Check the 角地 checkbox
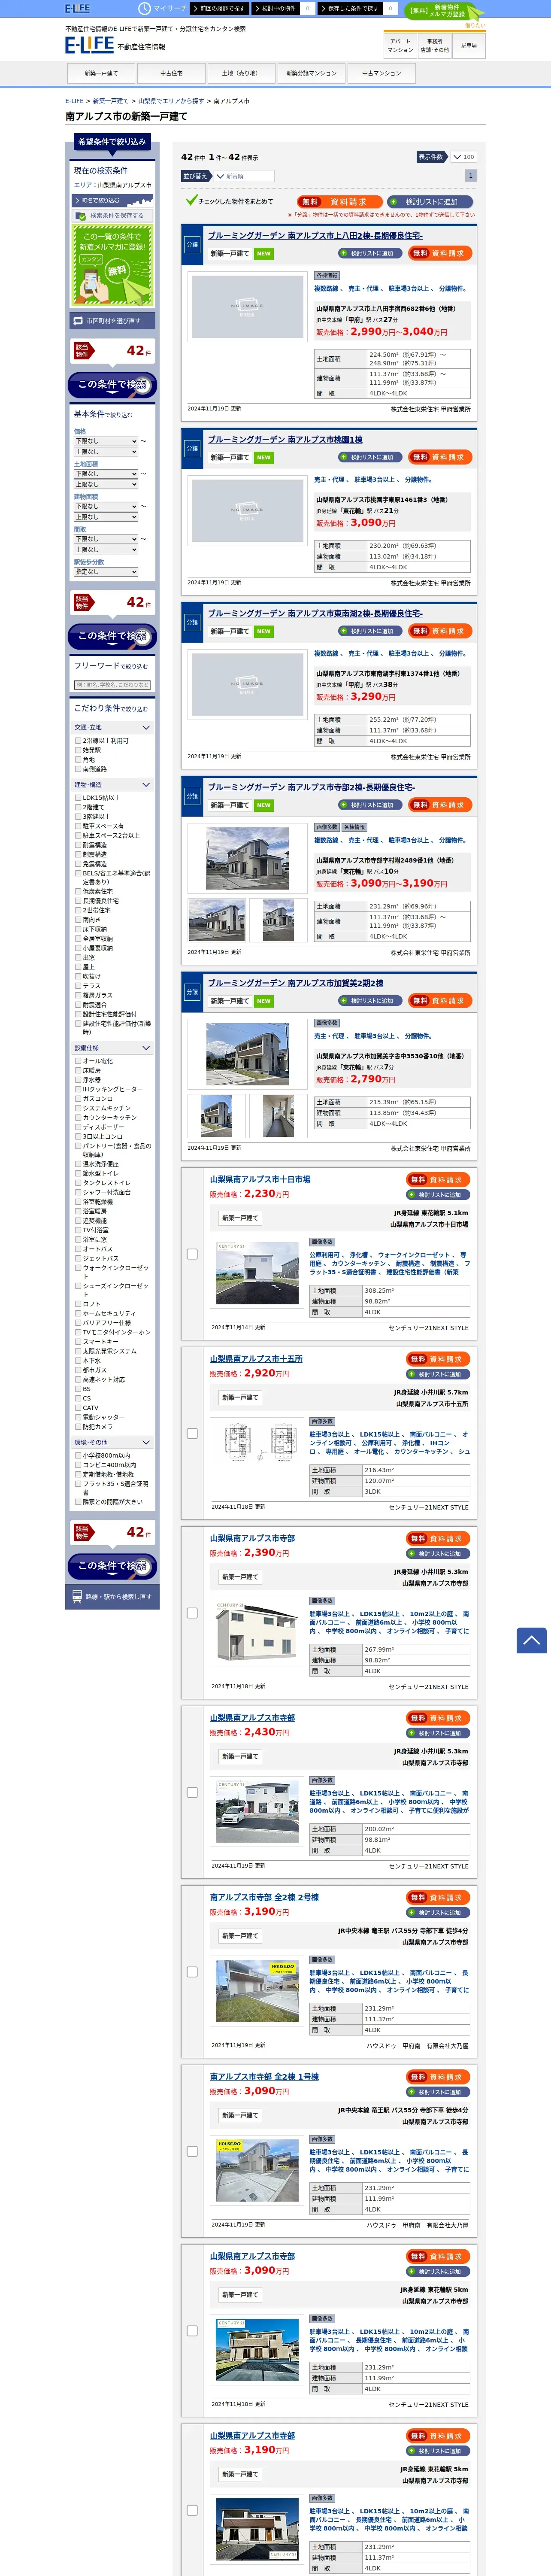The width and height of the screenshot is (551, 2576). [78, 760]
